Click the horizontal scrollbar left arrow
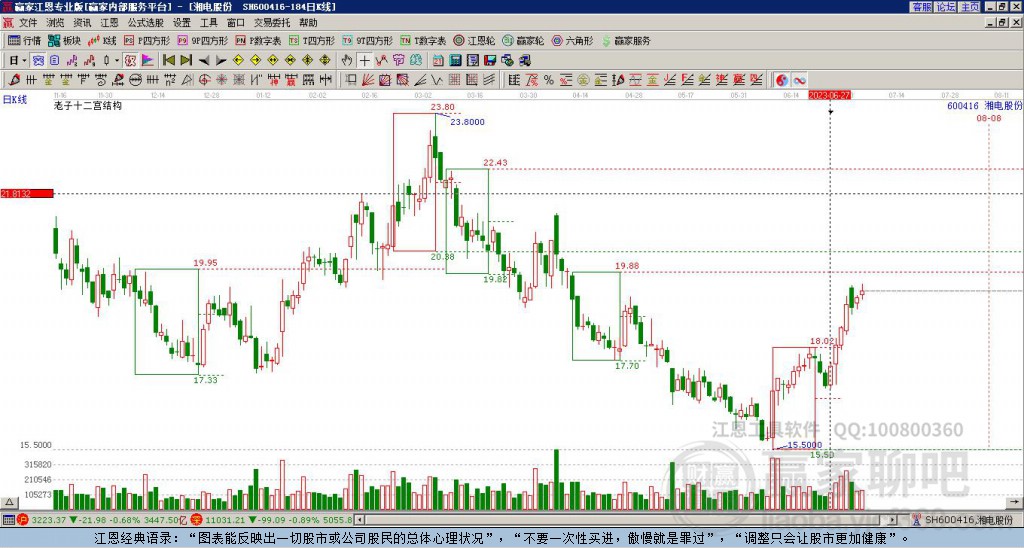 click(359, 520)
